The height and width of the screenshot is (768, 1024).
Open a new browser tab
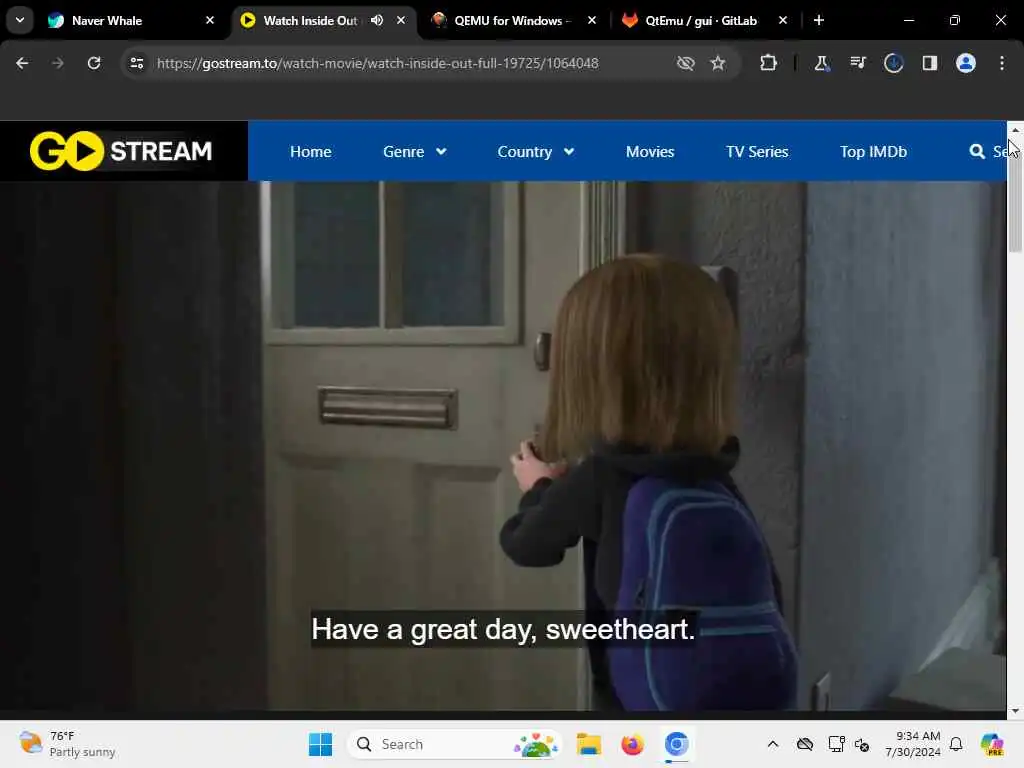tap(819, 20)
